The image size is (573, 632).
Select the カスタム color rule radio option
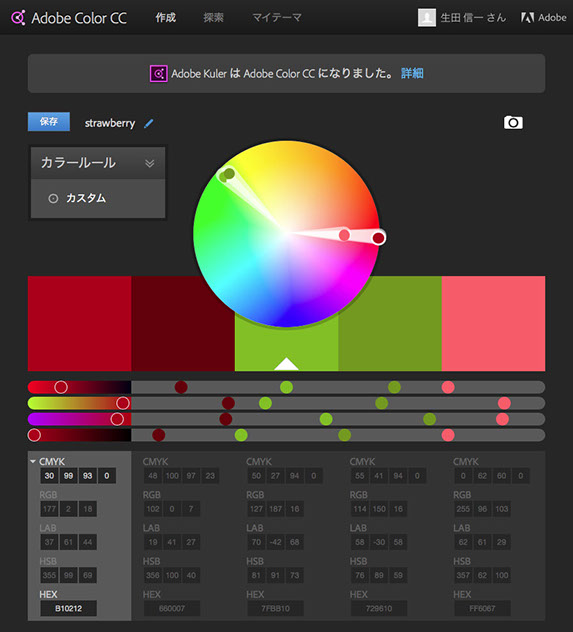click(x=53, y=198)
